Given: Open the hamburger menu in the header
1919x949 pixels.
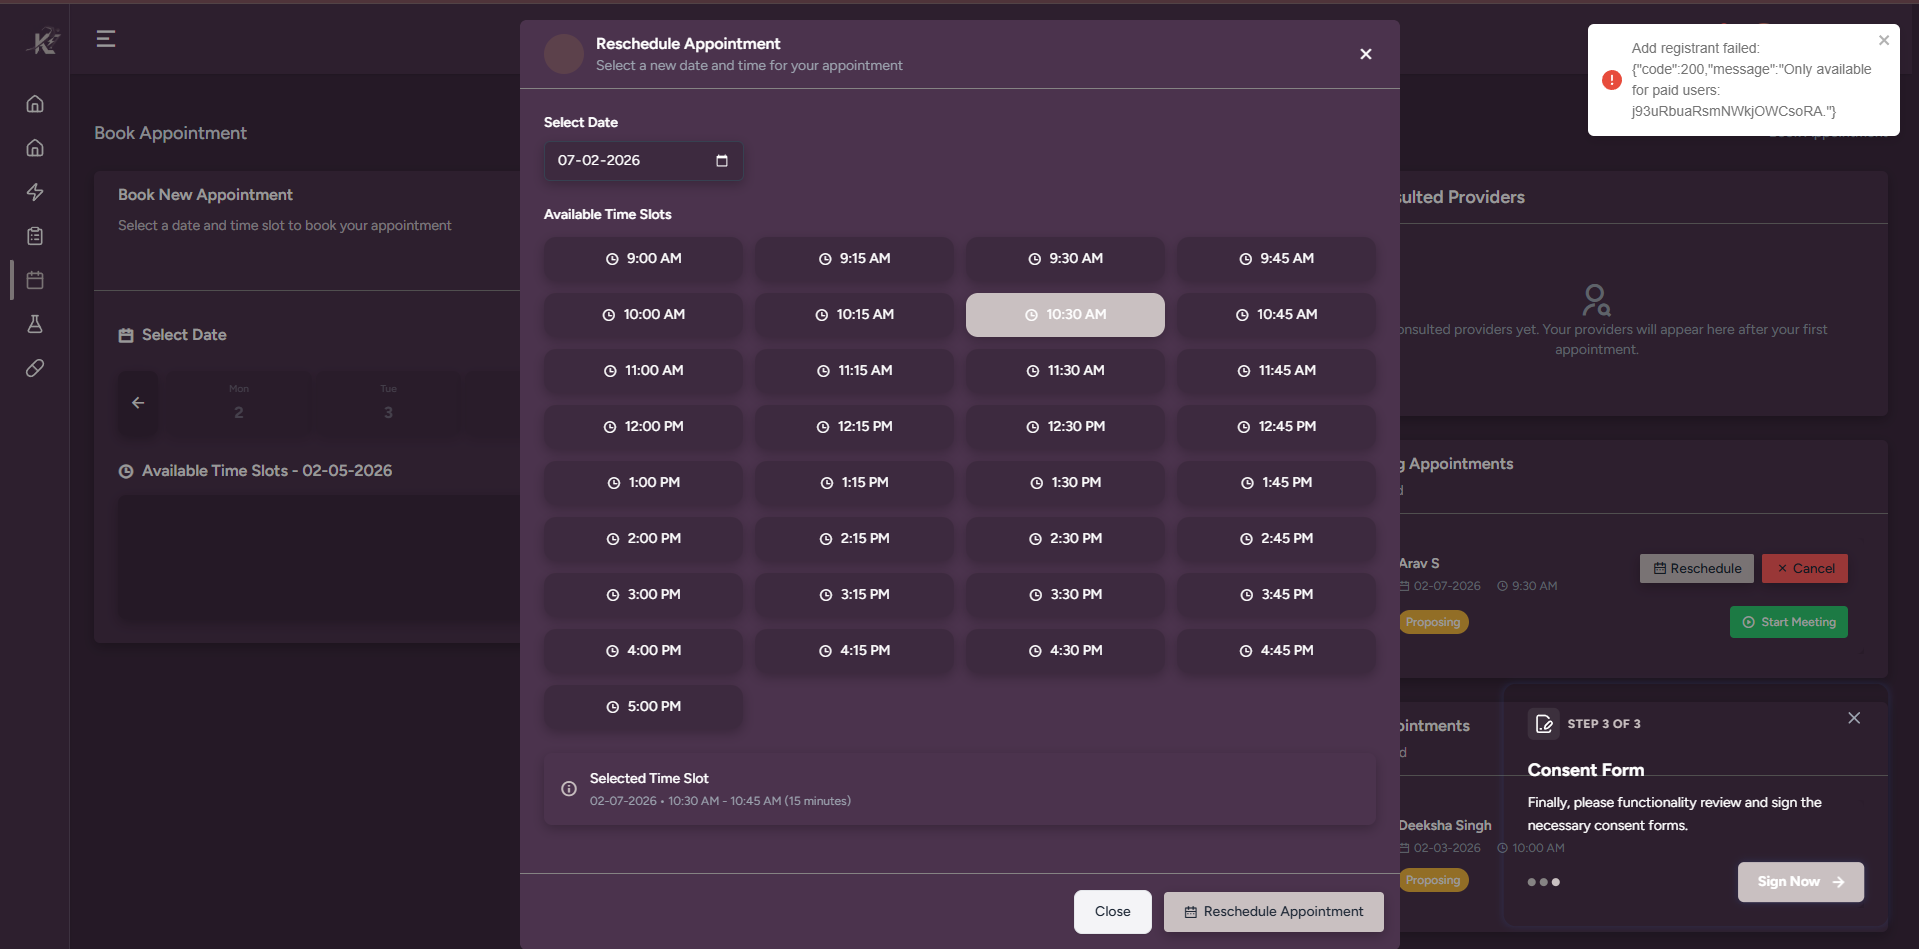Looking at the screenshot, I should click(x=106, y=39).
